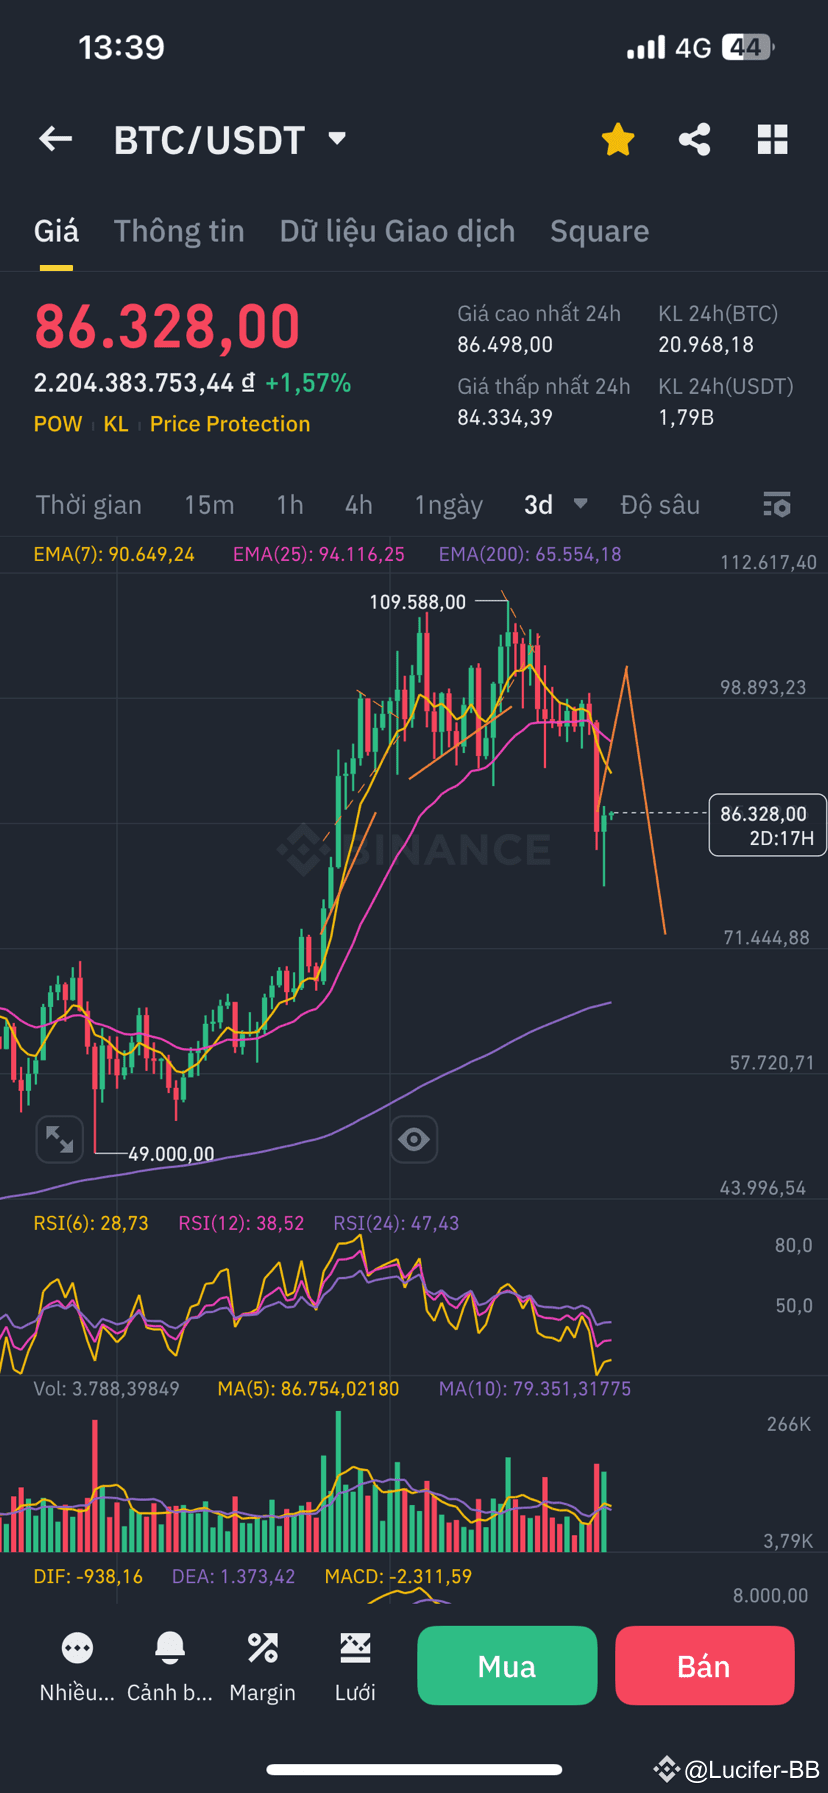Open the four-square grid layout icon

(773, 139)
